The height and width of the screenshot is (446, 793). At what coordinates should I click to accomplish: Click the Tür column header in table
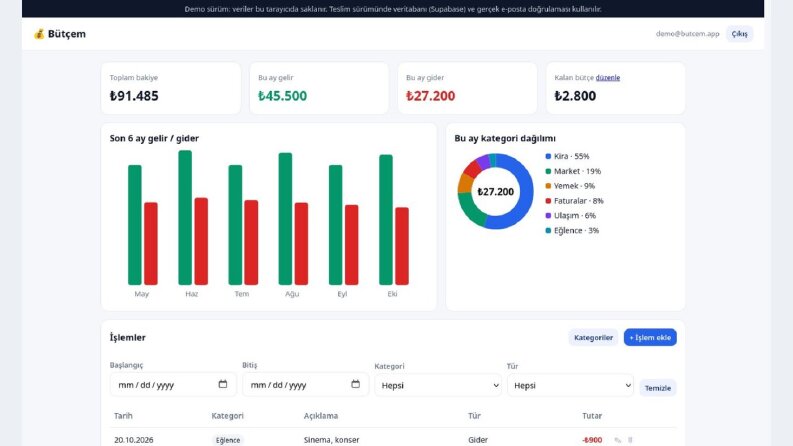click(474, 416)
